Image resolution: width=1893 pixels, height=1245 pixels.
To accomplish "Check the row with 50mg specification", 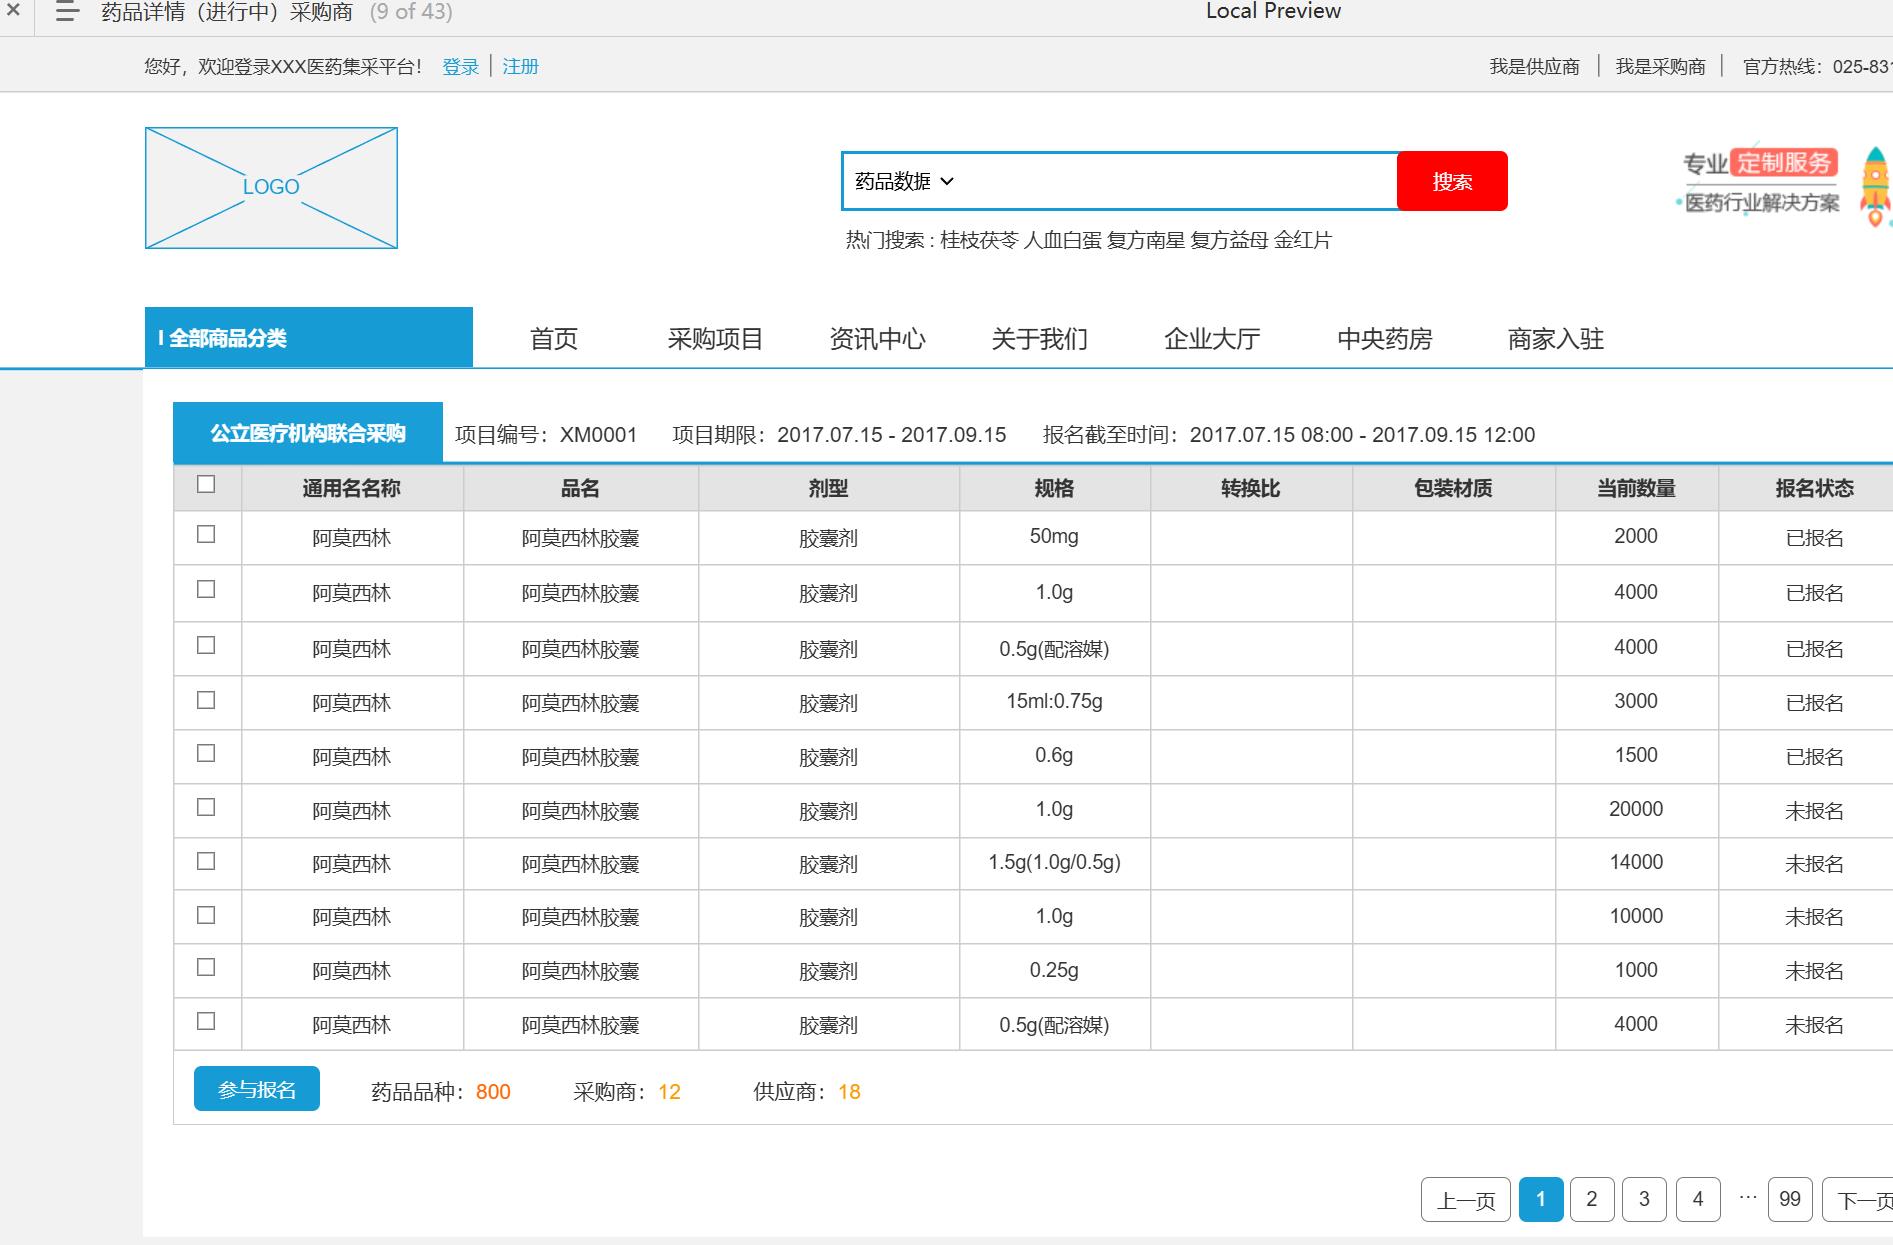I will coord(206,534).
